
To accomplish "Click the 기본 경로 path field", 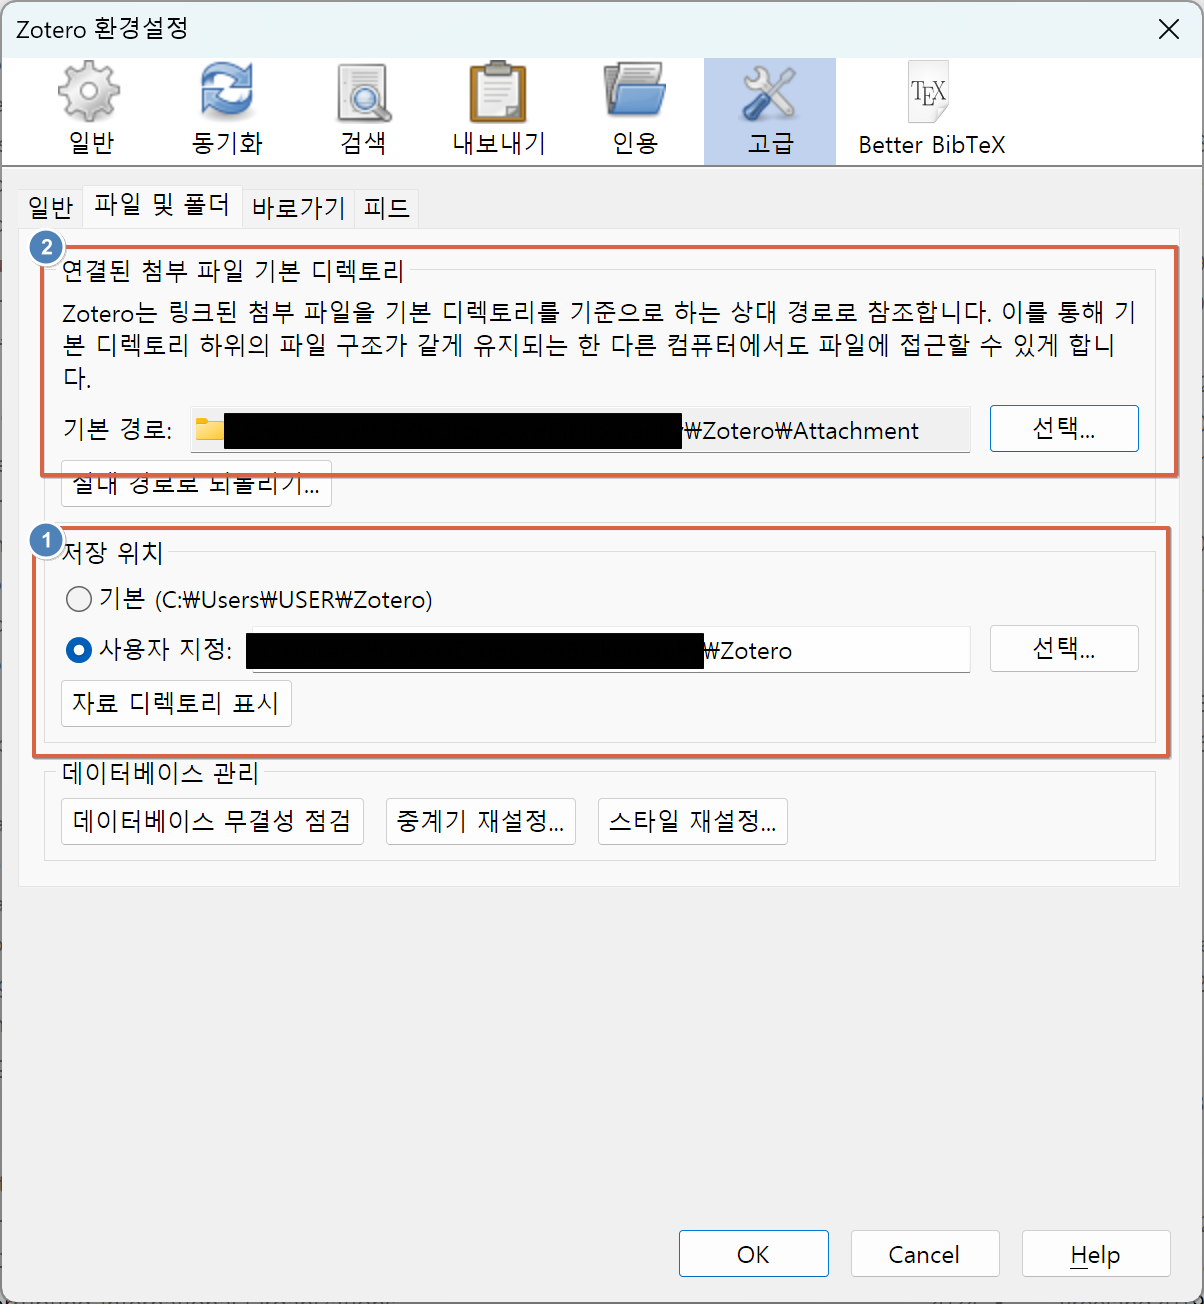I will coord(580,430).
